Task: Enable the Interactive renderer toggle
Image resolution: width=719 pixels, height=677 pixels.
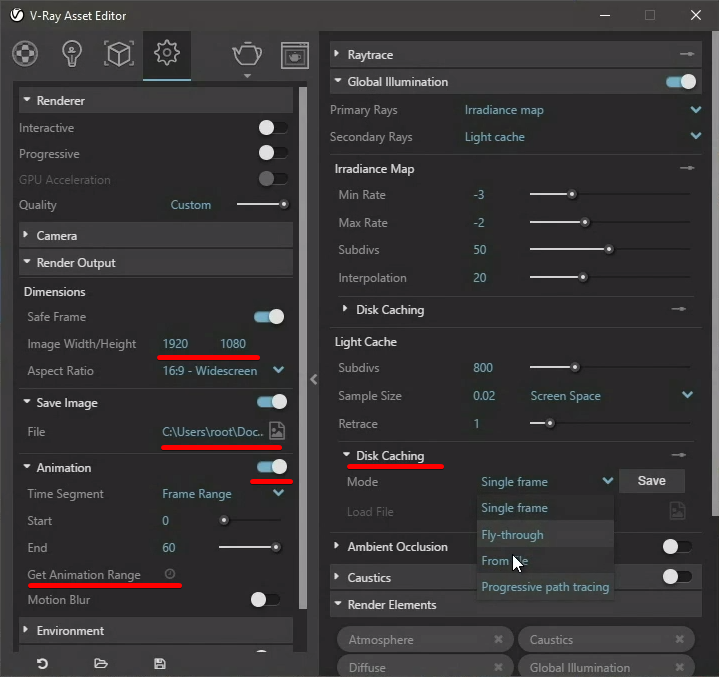Action: [272, 128]
